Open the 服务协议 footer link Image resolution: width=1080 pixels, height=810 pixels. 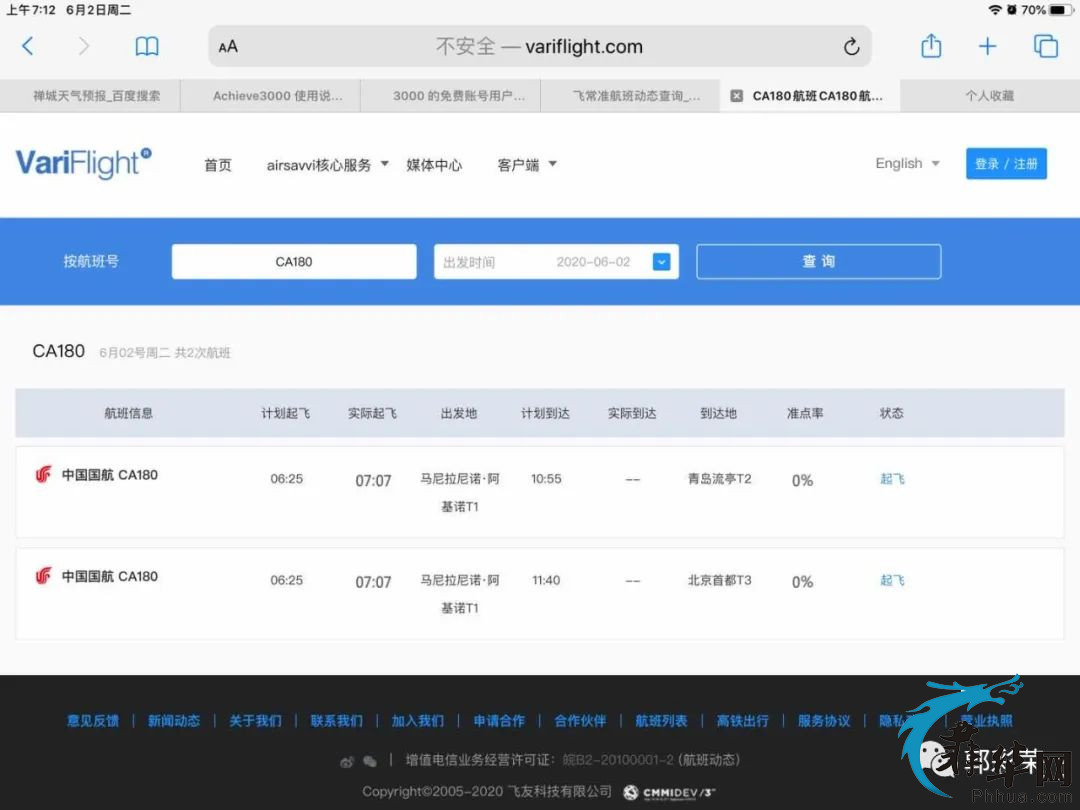coord(824,721)
